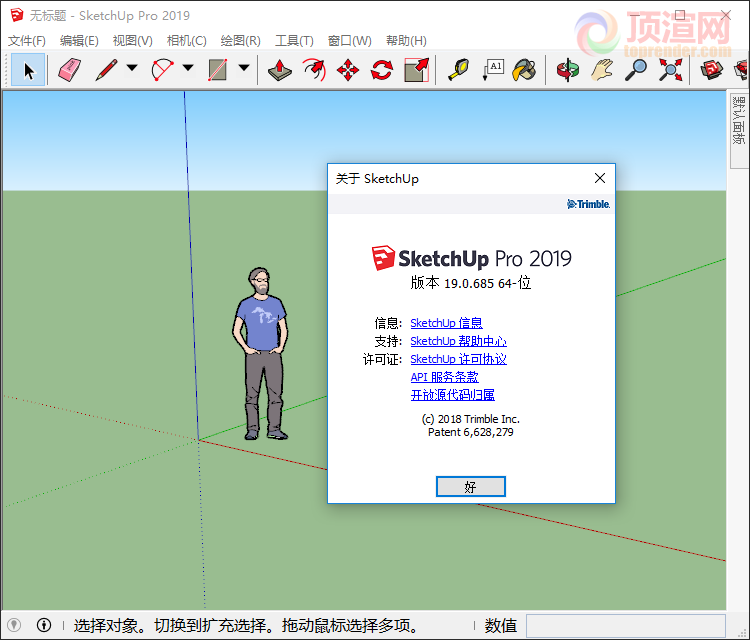750x640 pixels.
Task: Select the Arc tool
Action: (162, 70)
